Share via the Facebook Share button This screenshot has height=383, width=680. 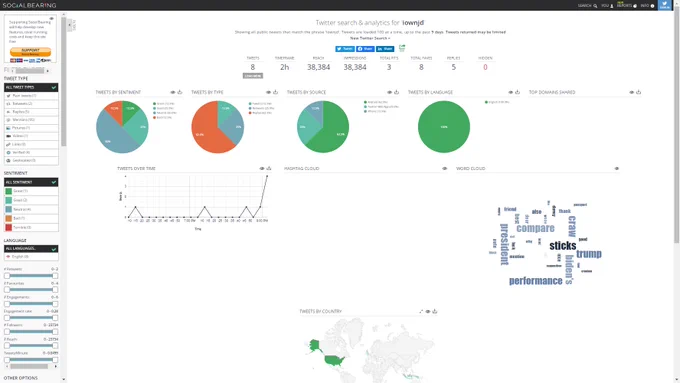point(365,49)
